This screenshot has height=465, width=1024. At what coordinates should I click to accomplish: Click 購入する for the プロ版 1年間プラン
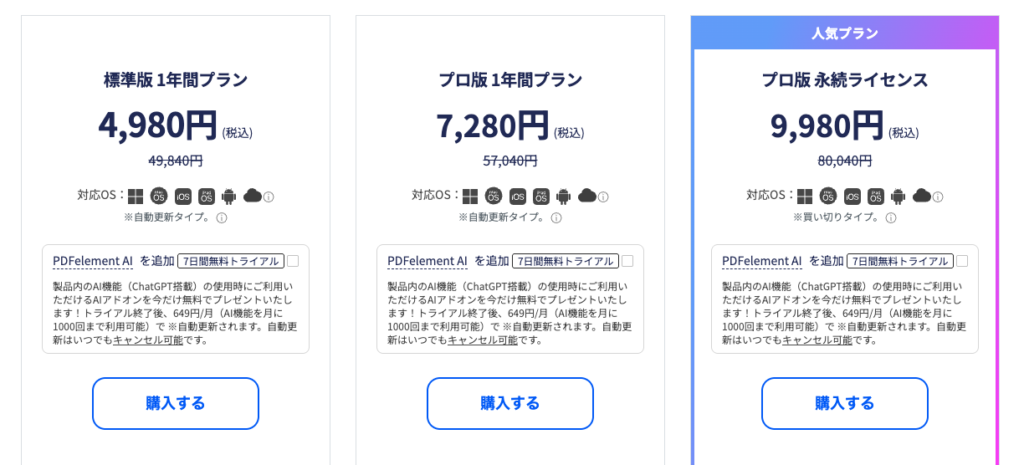(510, 403)
